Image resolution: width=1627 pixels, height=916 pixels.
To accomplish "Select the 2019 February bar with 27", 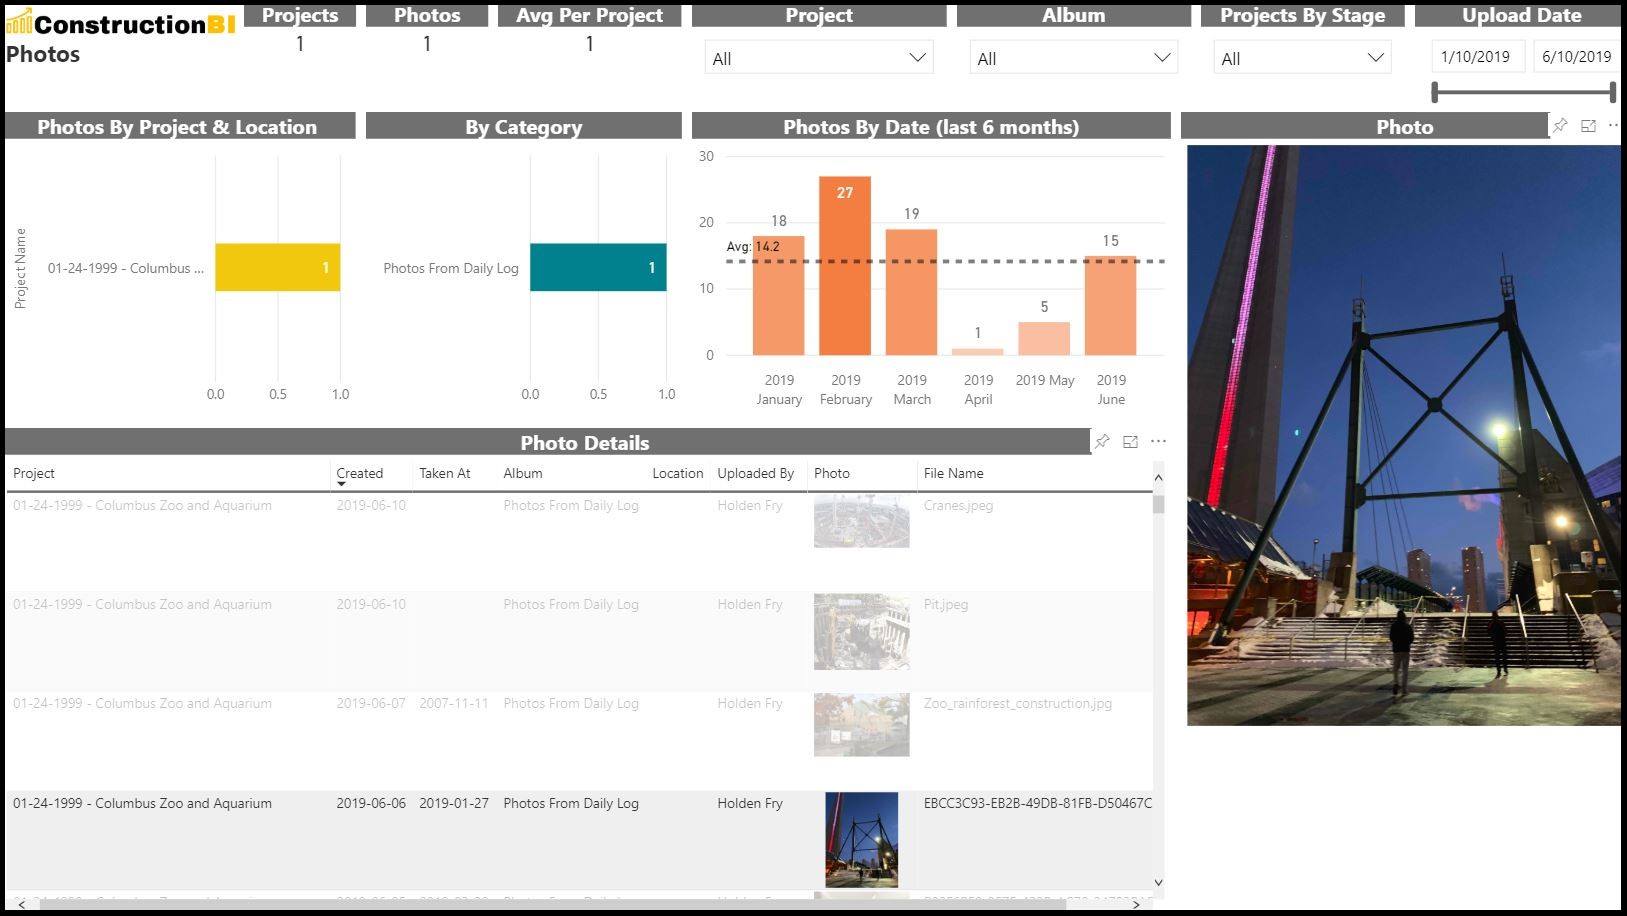I will click(x=845, y=266).
